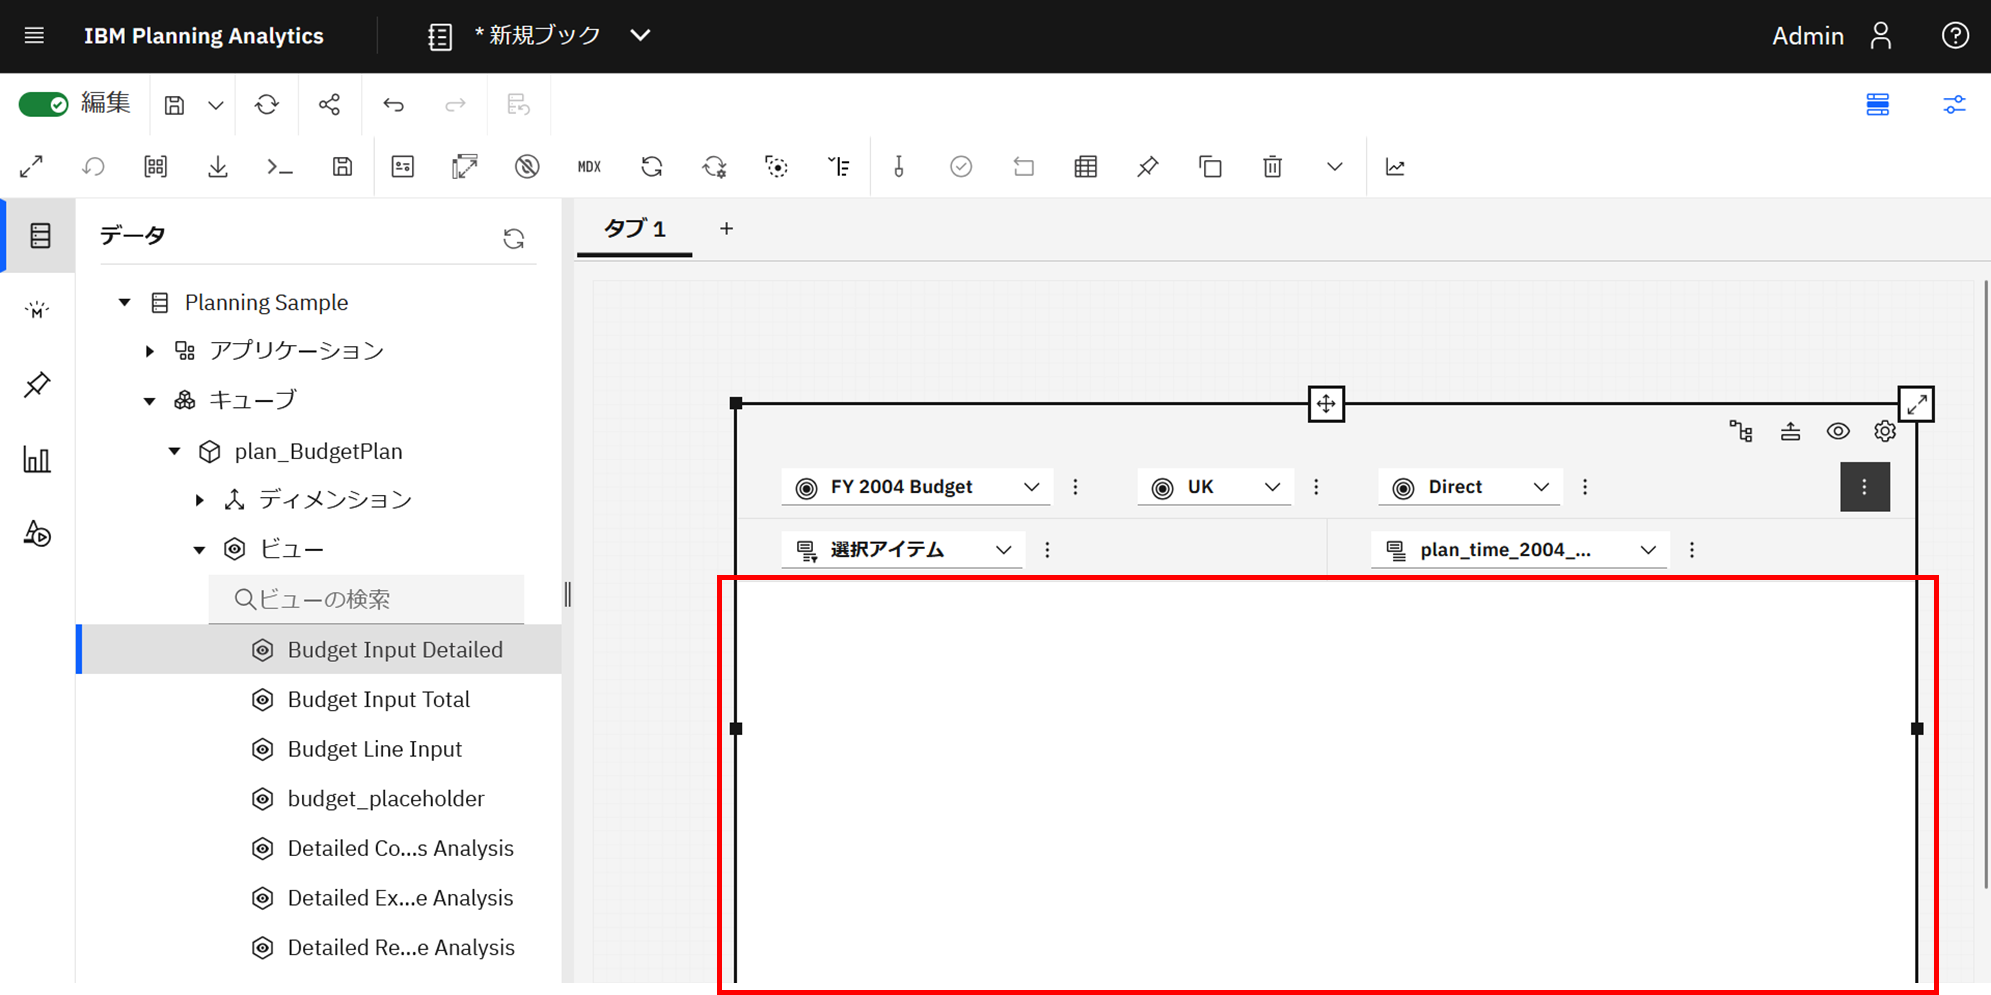The image size is (1991, 995).
Task: Select the data tree sidebar icon
Action: [40, 236]
